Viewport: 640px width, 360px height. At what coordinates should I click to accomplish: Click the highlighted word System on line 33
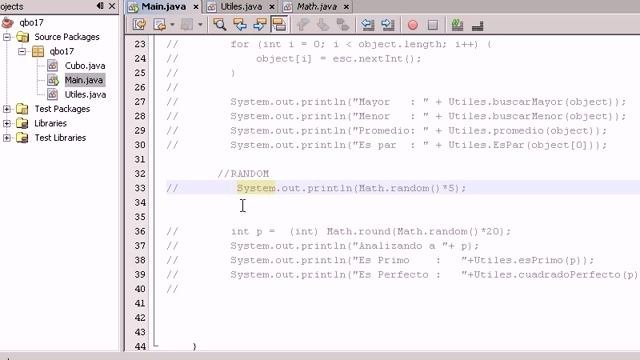point(256,188)
